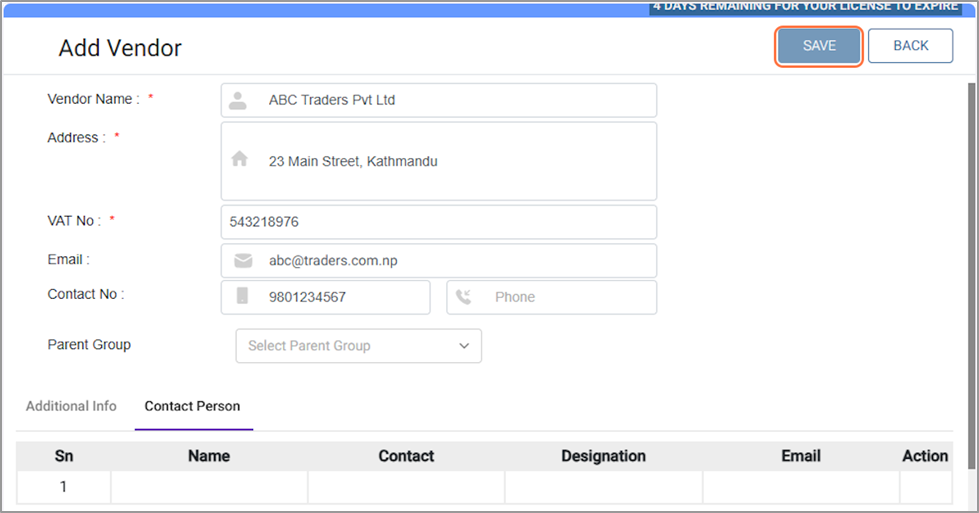Select the Contact Person tab
The height and width of the screenshot is (513, 979).
tap(192, 406)
